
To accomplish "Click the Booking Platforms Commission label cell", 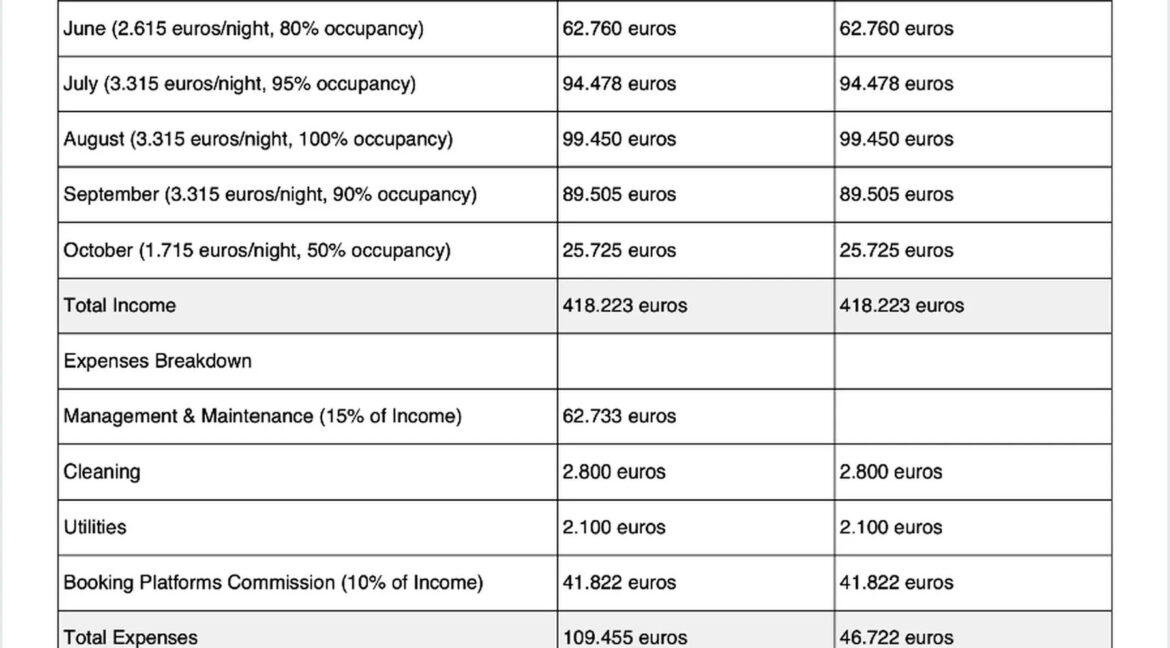I will (273, 583).
